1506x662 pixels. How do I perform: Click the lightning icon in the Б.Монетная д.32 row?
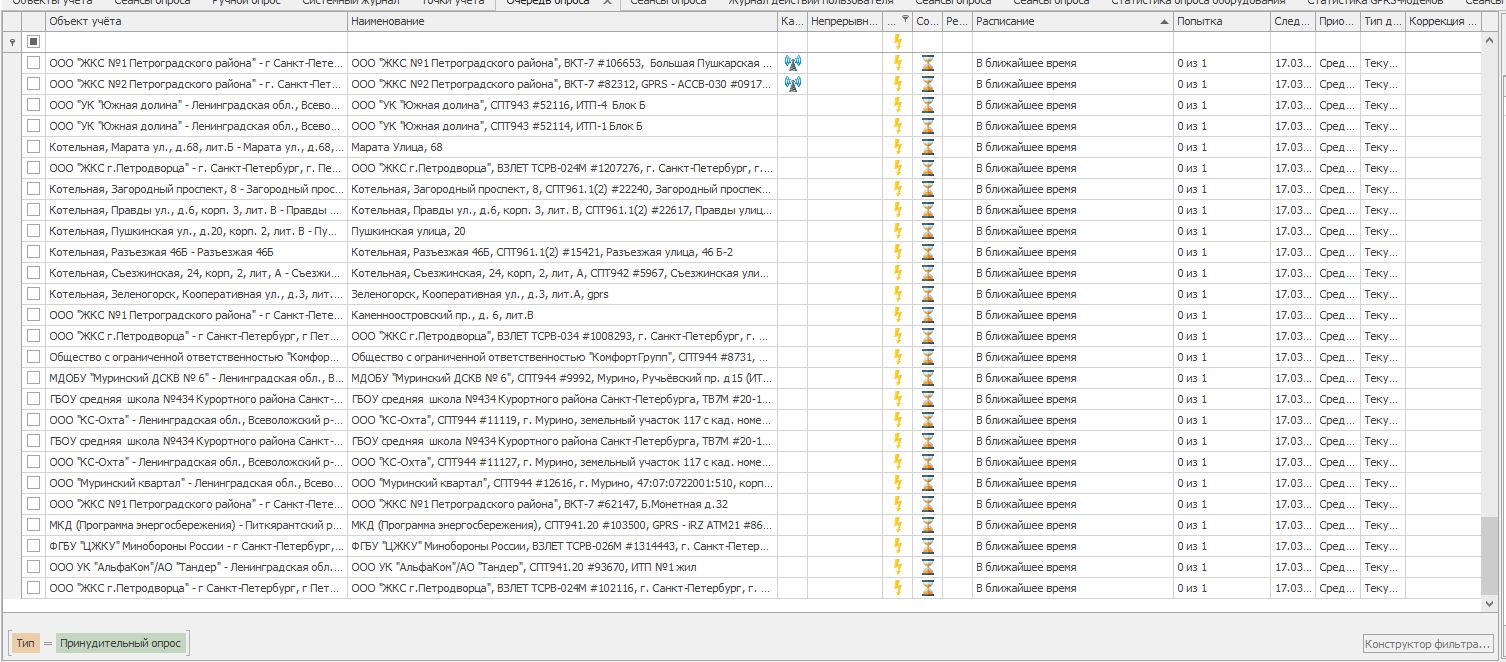(x=897, y=504)
